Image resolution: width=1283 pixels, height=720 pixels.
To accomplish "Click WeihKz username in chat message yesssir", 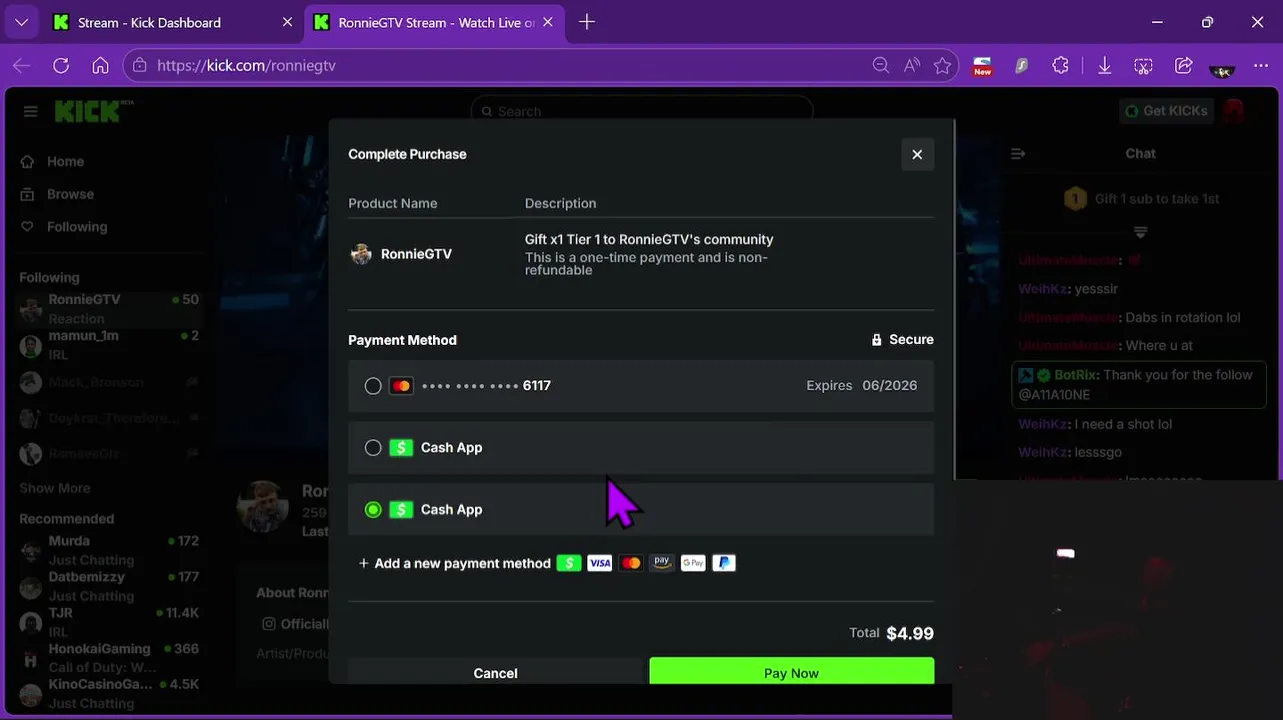I will tap(1043, 288).
